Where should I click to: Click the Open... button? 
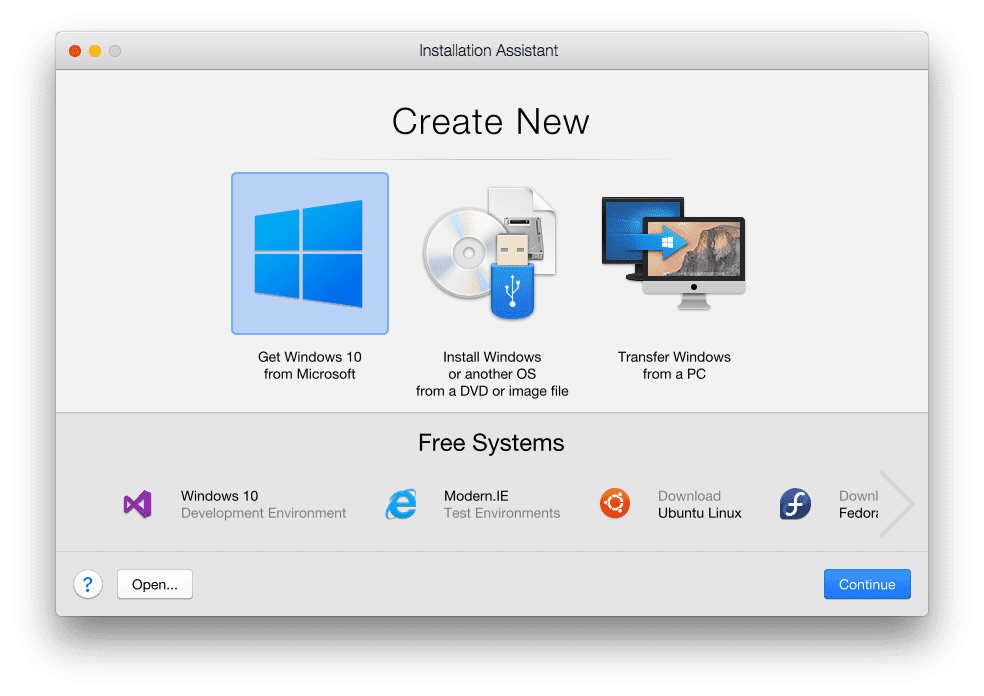154,584
